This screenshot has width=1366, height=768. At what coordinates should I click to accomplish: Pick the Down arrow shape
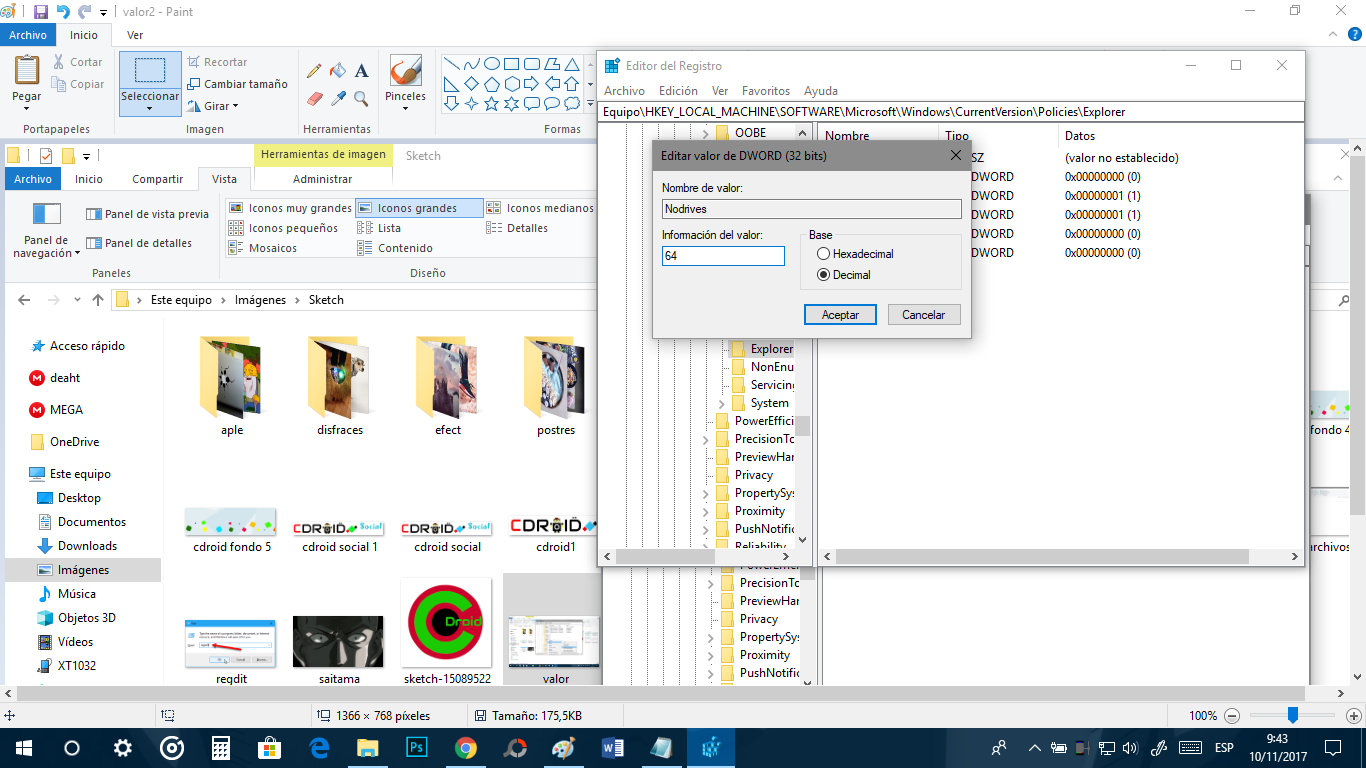click(x=451, y=103)
